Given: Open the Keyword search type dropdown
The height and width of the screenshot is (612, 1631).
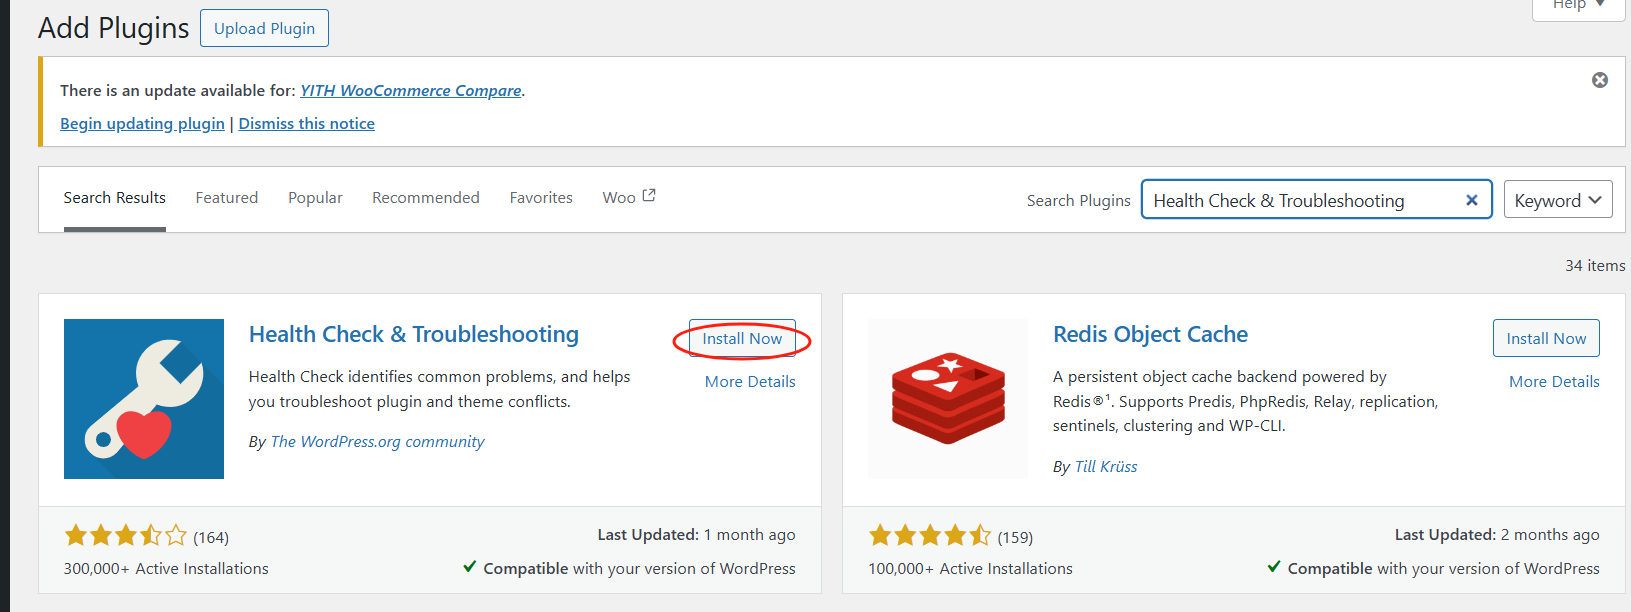Looking at the screenshot, I should 1557,200.
